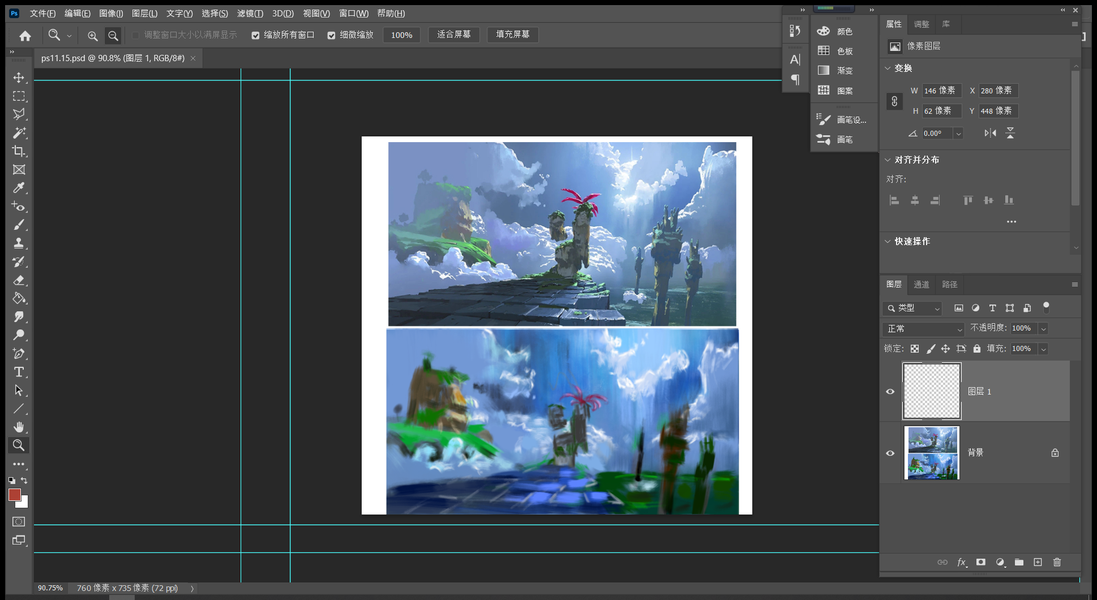
Task: Click the Zoom Out magnifier in the options bar
Action: point(113,35)
